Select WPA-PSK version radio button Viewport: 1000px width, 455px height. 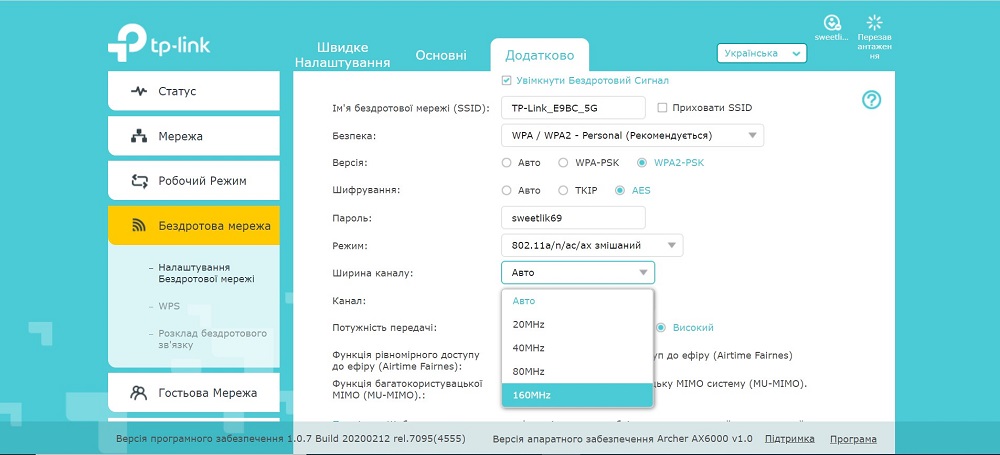(562, 163)
